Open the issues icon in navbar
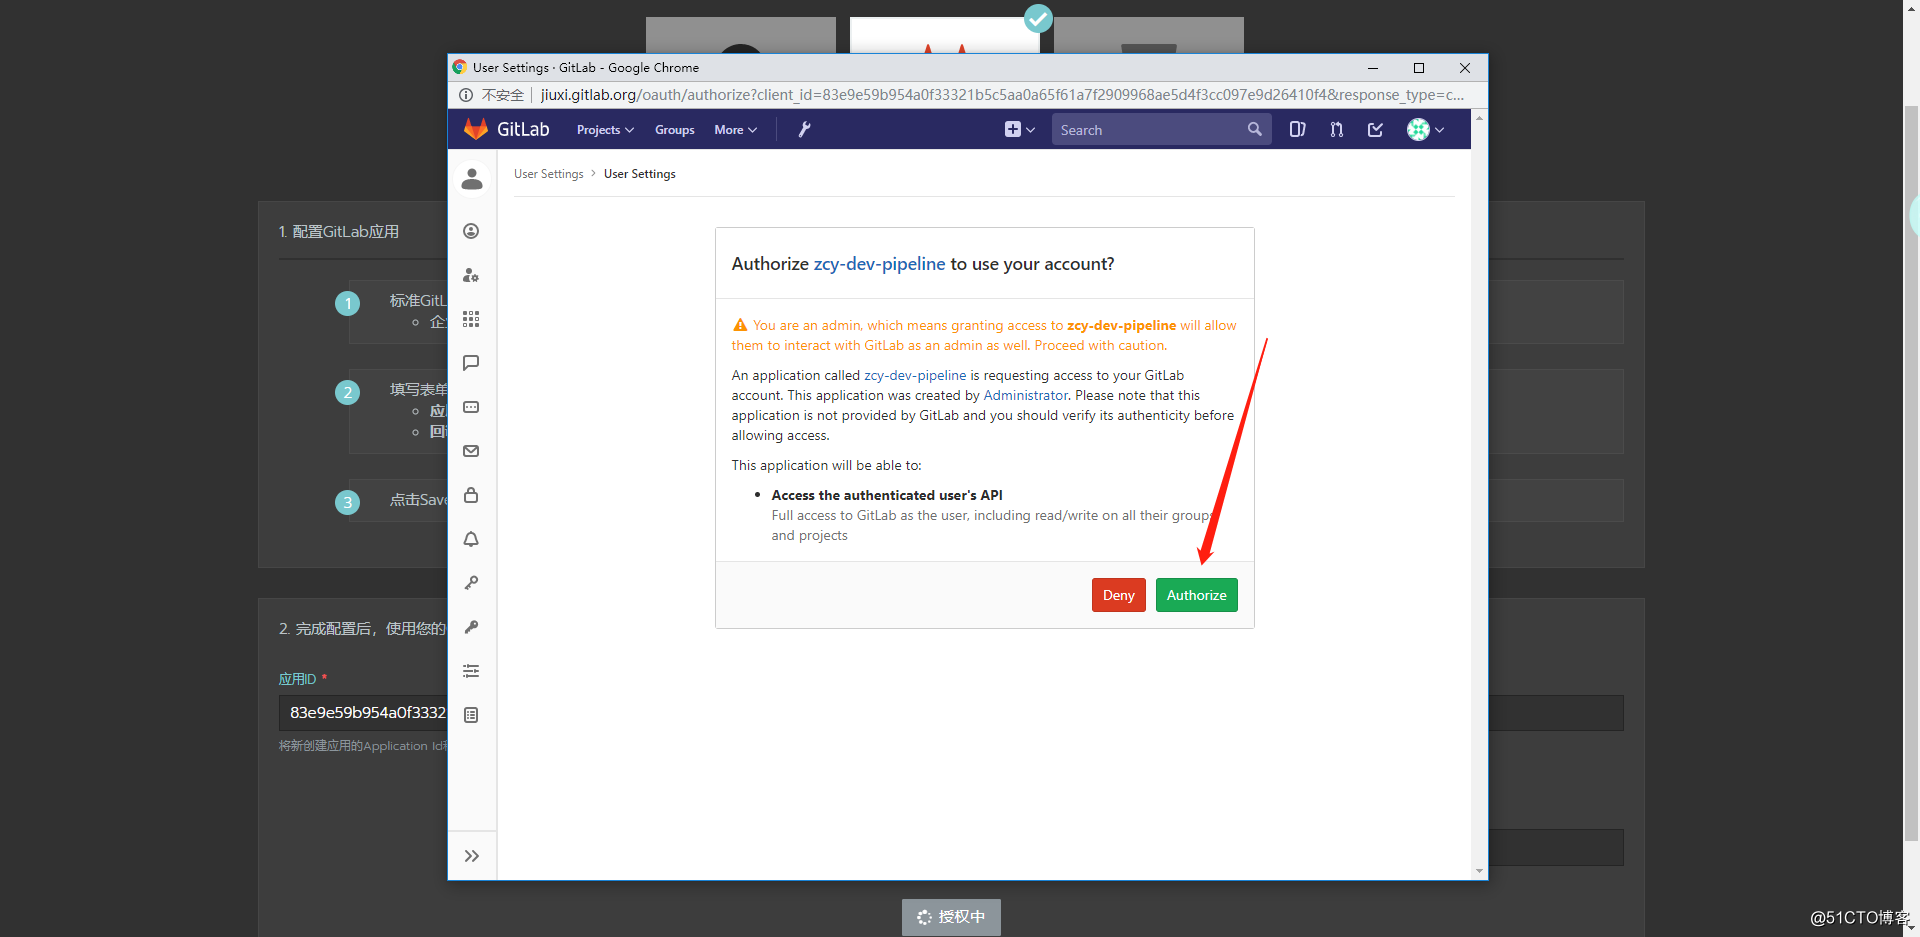This screenshot has height=937, width=1920. pyautogui.click(x=1297, y=129)
